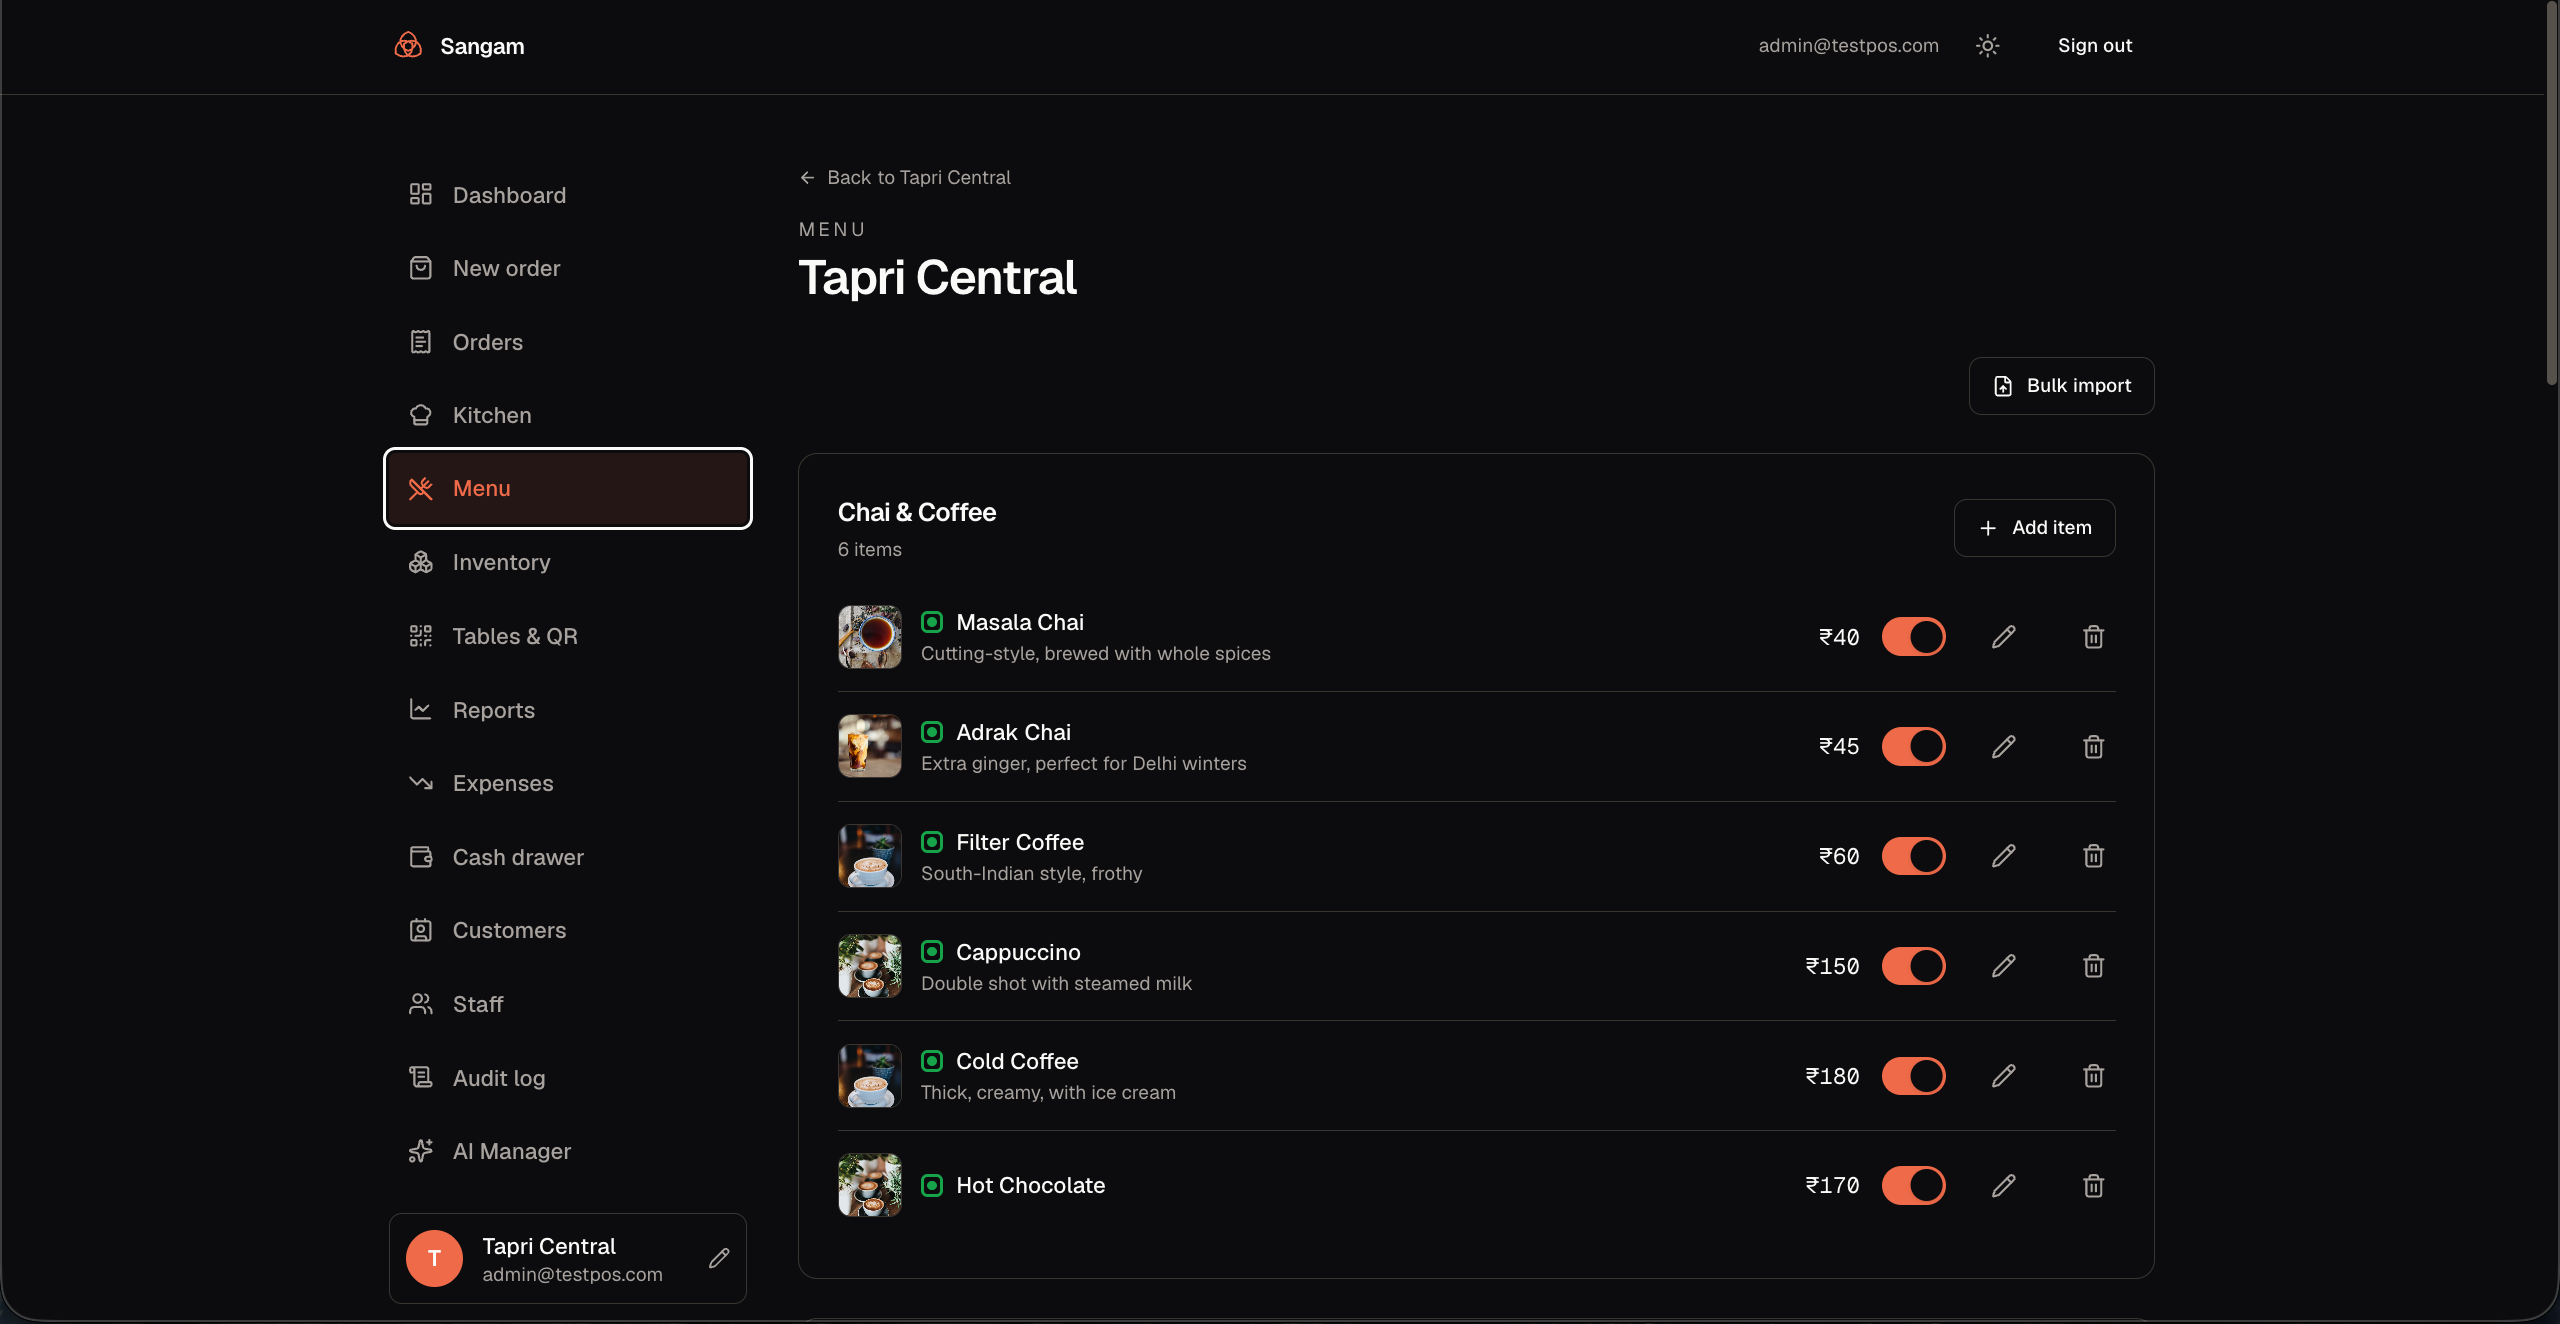Add item to Chai & Coffee
Image resolution: width=2560 pixels, height=1324 pixels.
[x=2034, y=528]
